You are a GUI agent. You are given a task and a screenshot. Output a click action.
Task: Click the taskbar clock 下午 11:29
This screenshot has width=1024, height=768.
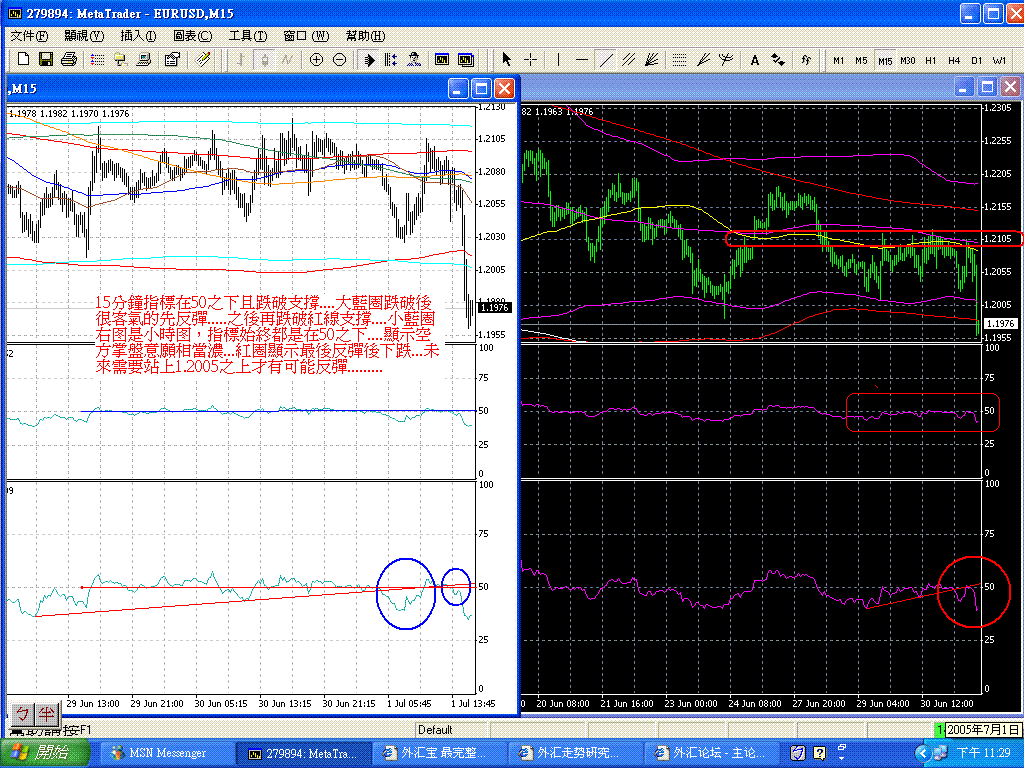click(x=983, y=754)
